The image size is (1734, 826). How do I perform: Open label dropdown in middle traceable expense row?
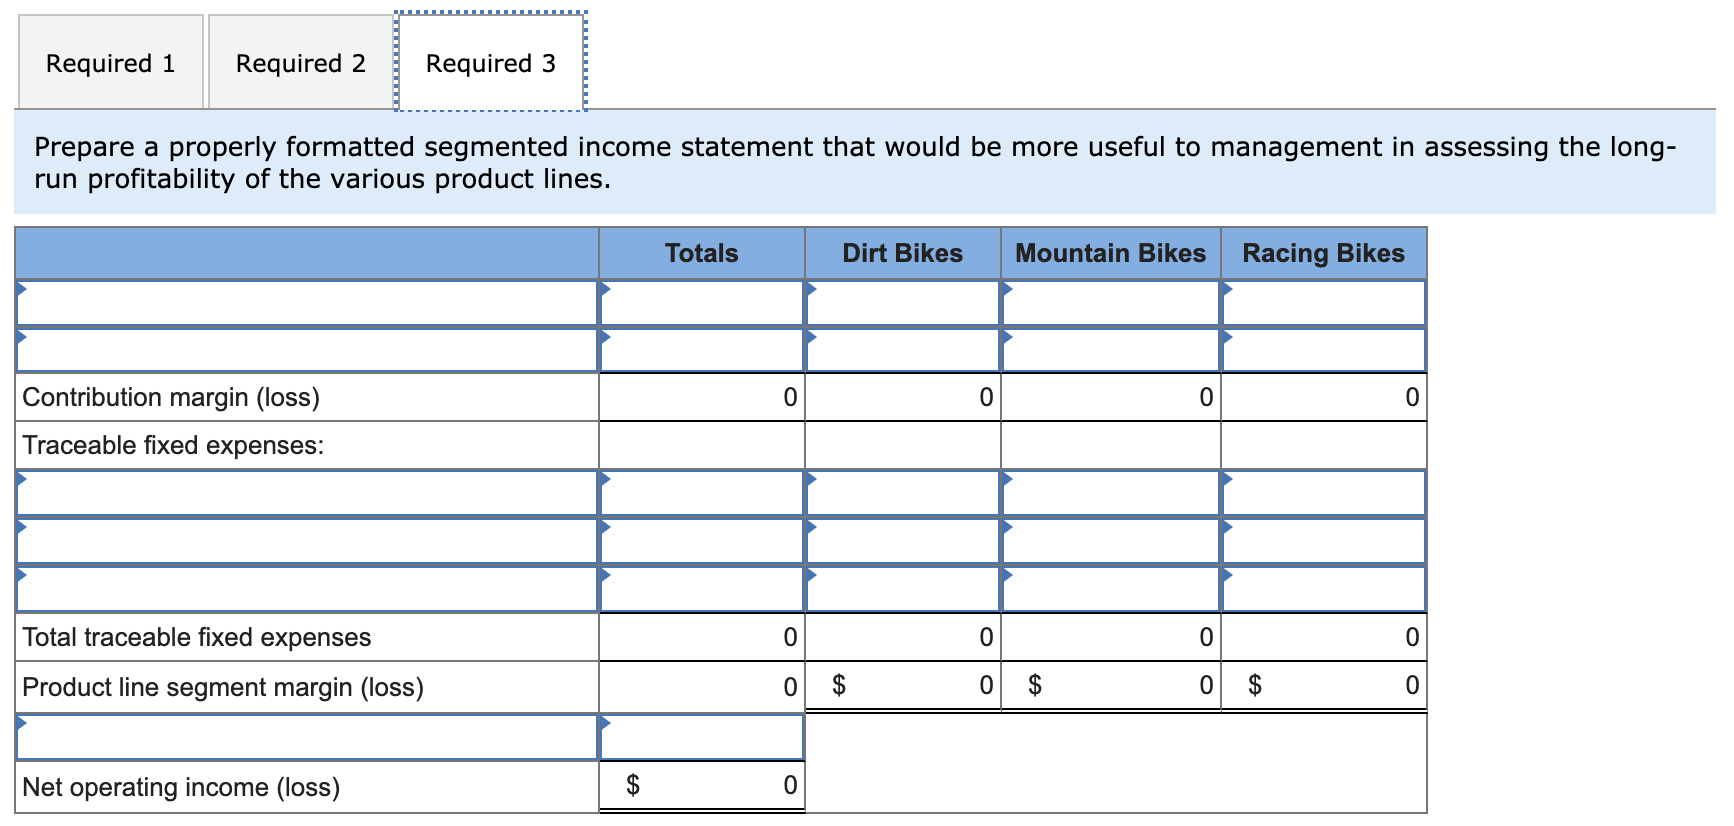tap(307, 541)
